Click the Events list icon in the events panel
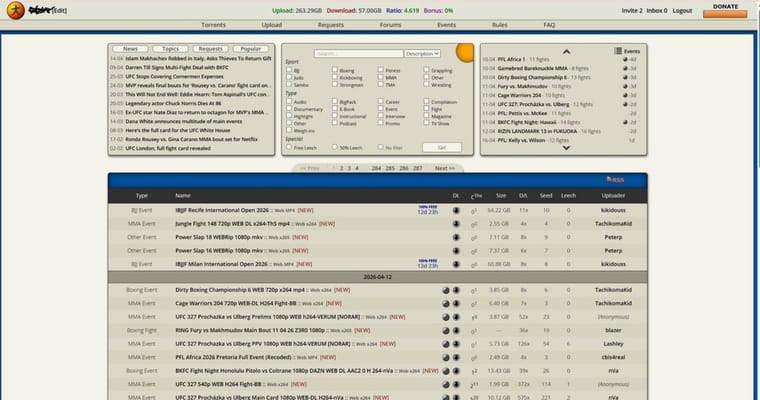Viewport: 760px width, 400px height. click(x=616, y=49)
